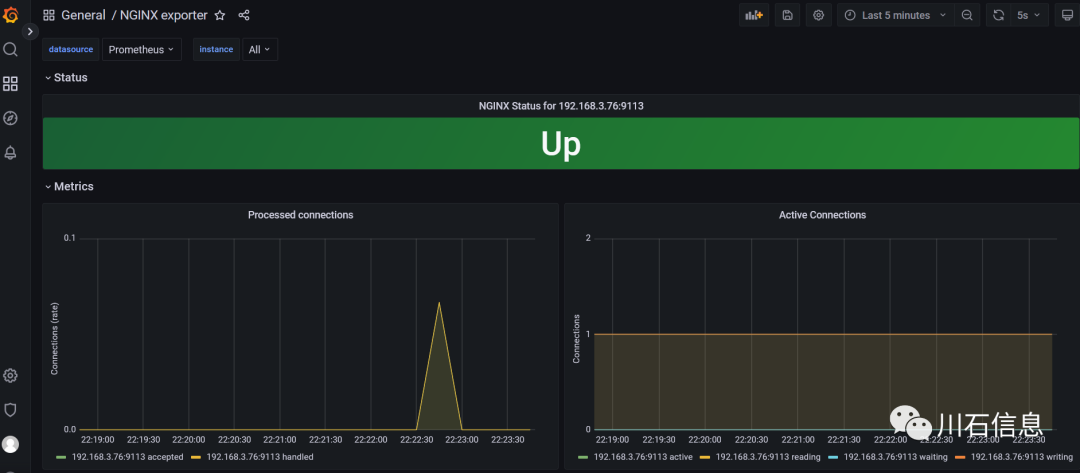
Task: Toggle the reading series in legend
Action: [x=768, y=456]
